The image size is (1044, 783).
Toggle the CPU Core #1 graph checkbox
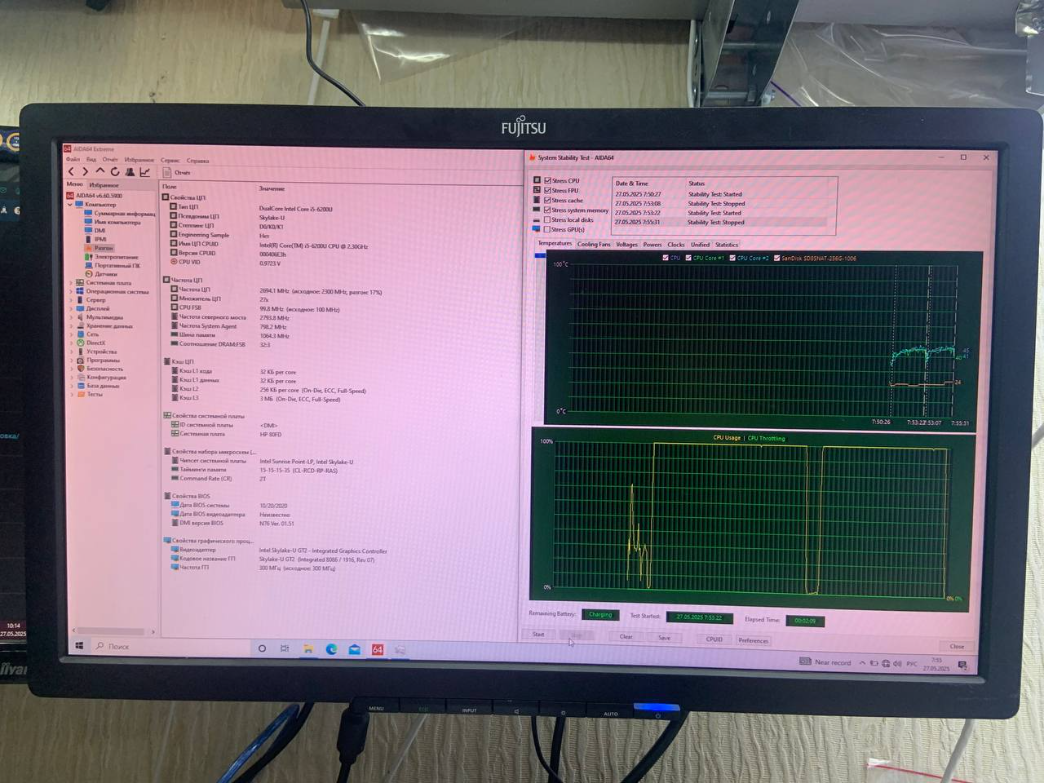689,258
